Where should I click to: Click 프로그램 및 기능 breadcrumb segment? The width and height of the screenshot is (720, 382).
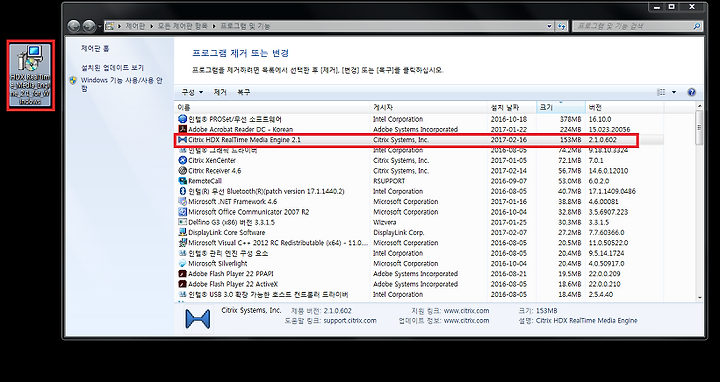click(x=246, y=26)
